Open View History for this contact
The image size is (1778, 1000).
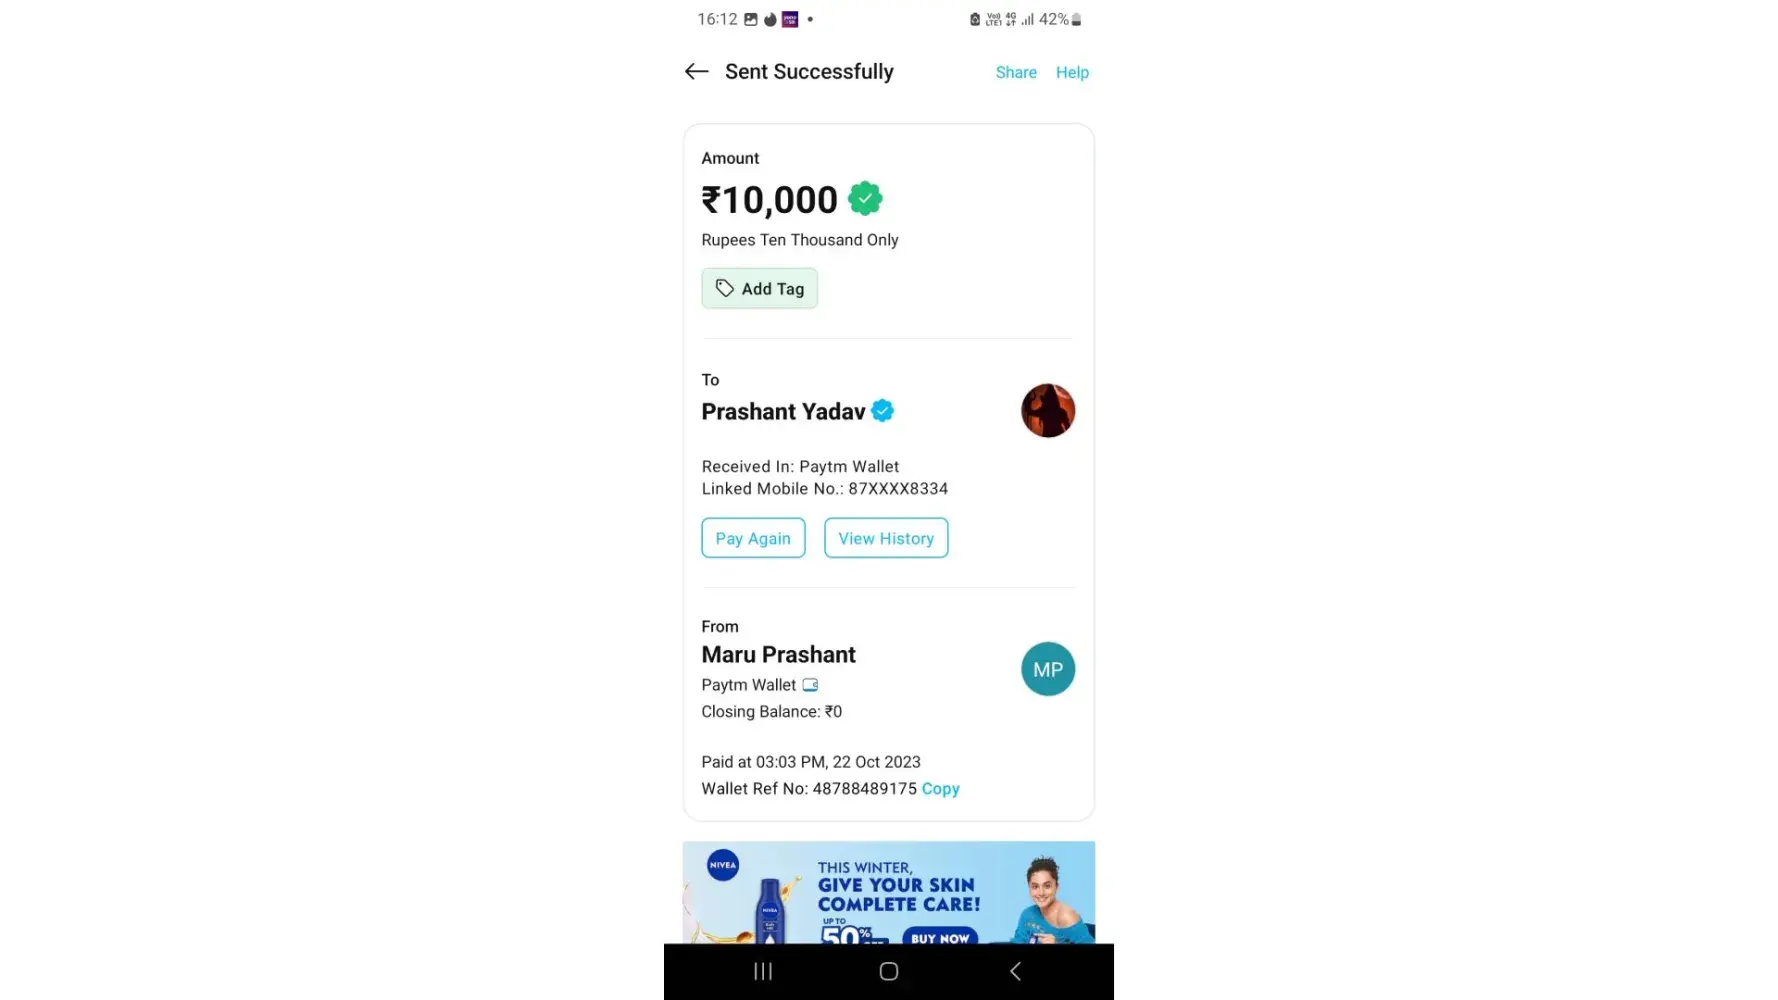click(x=886, y=538)
